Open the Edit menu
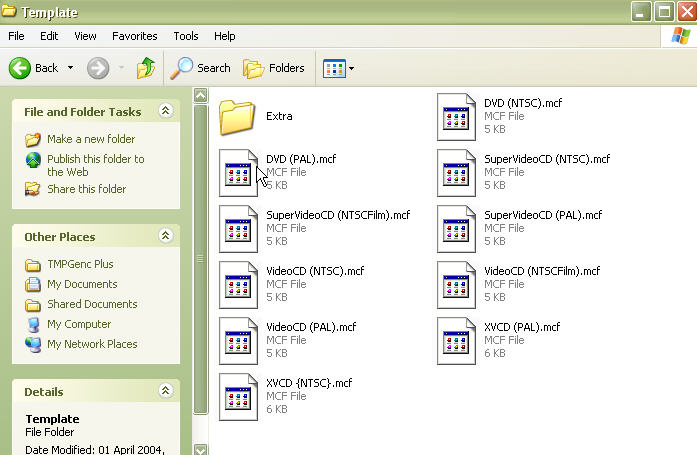Viewport: 697px width, 455px height. (49, 36)
